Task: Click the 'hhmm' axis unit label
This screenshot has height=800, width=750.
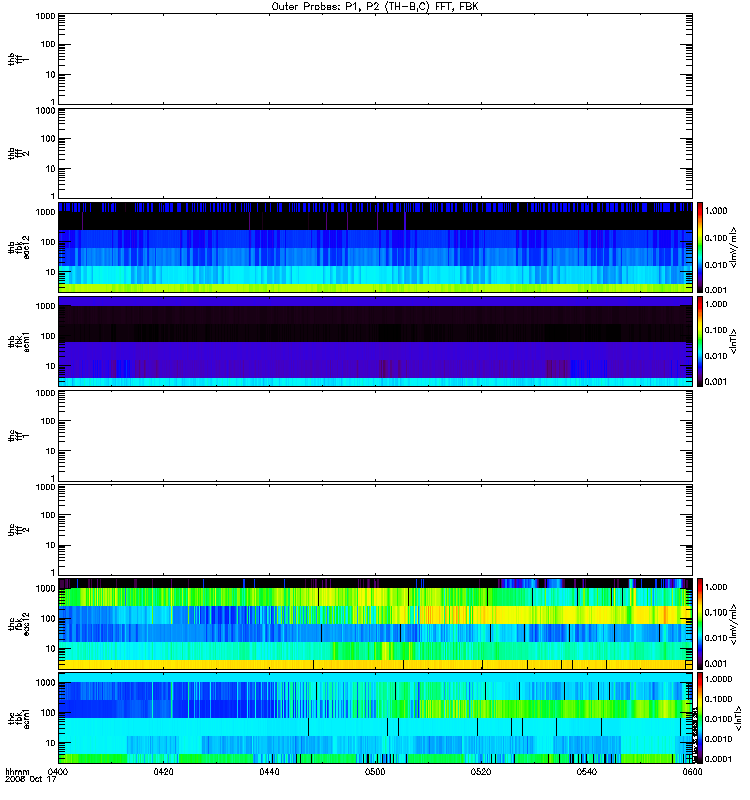Action: pyautogui.click(x=17, y=772)
